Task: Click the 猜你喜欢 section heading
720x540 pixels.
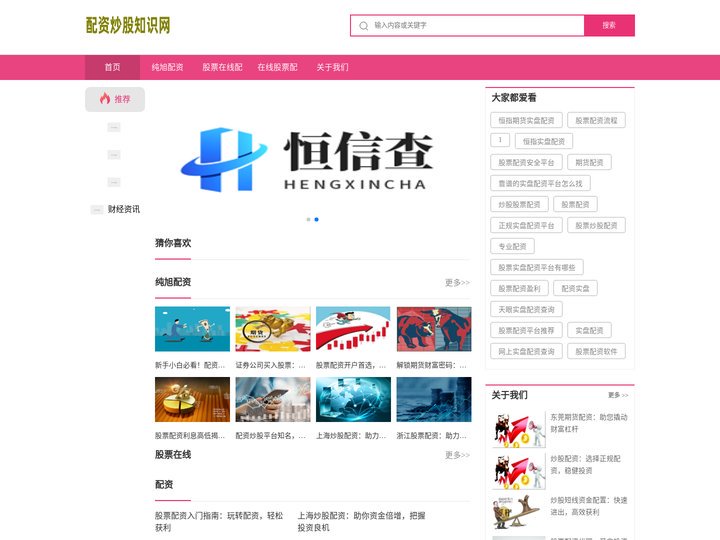Action: (173, 243)
